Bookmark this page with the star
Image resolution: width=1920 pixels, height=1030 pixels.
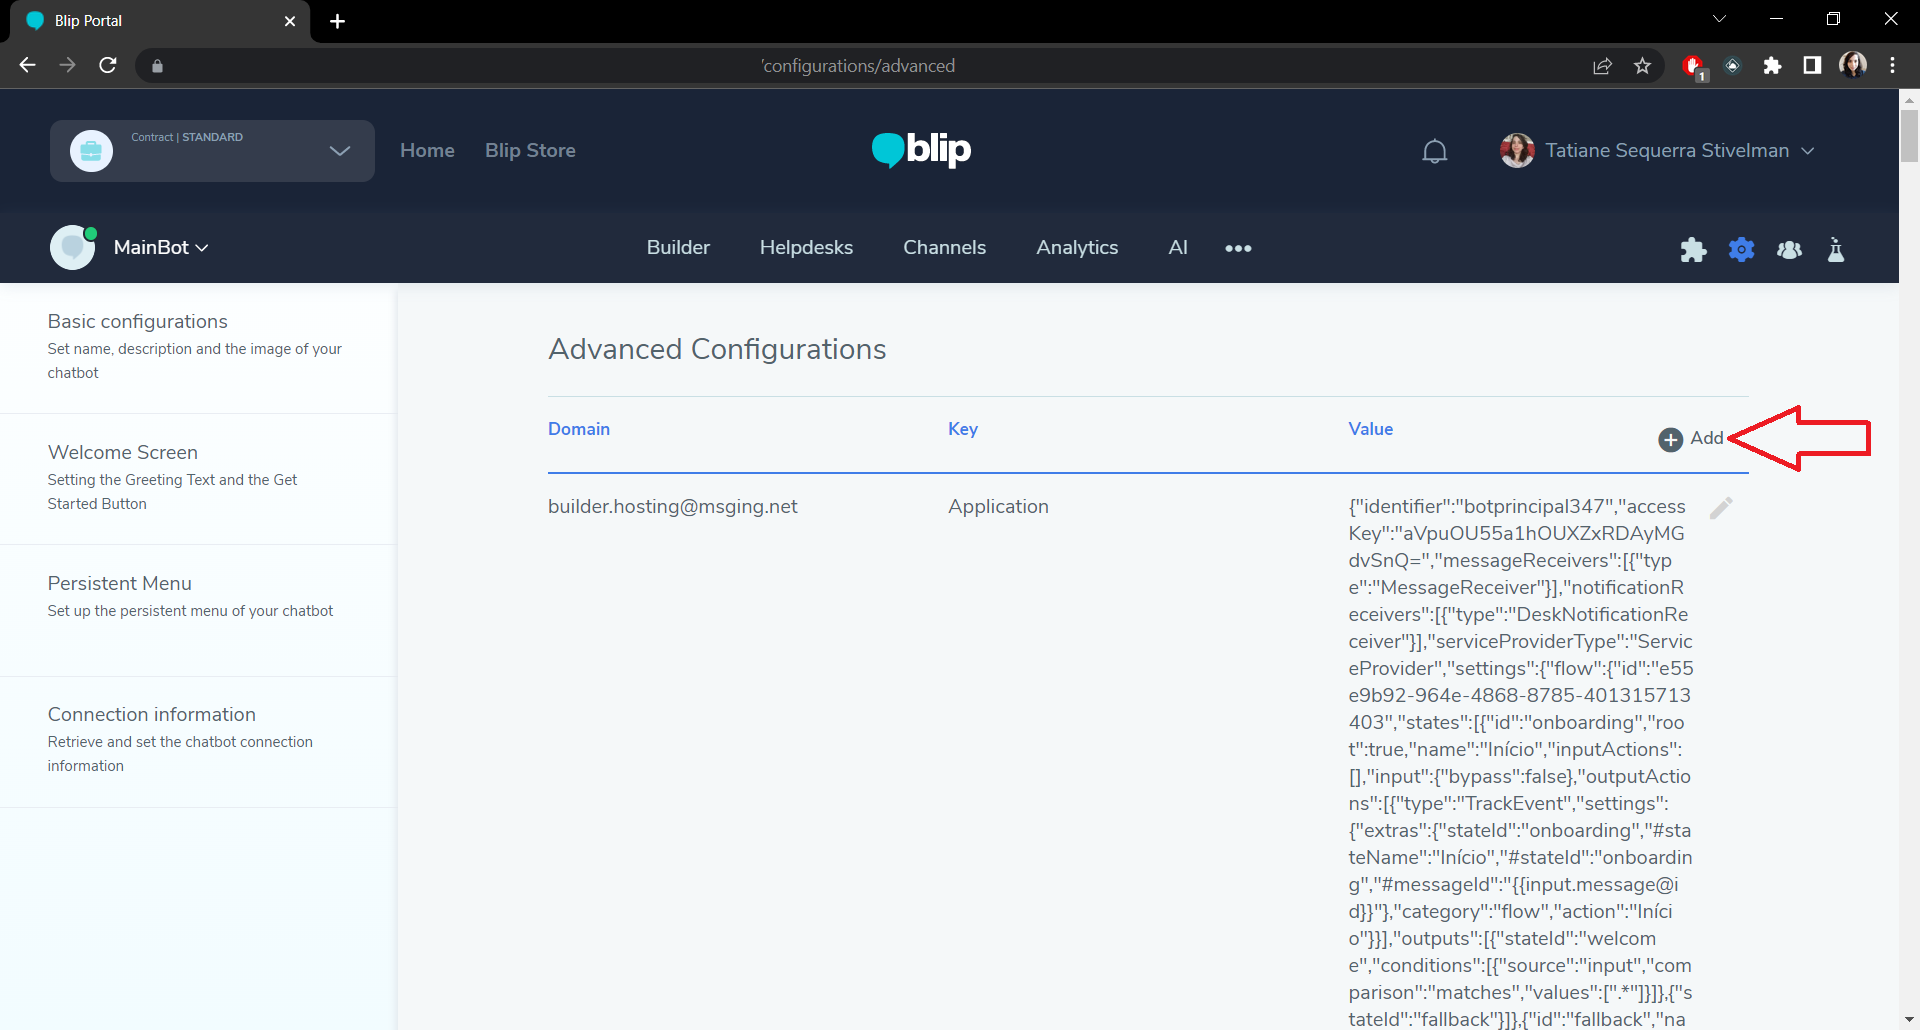pyautogui.click(x=1642, y=66)
